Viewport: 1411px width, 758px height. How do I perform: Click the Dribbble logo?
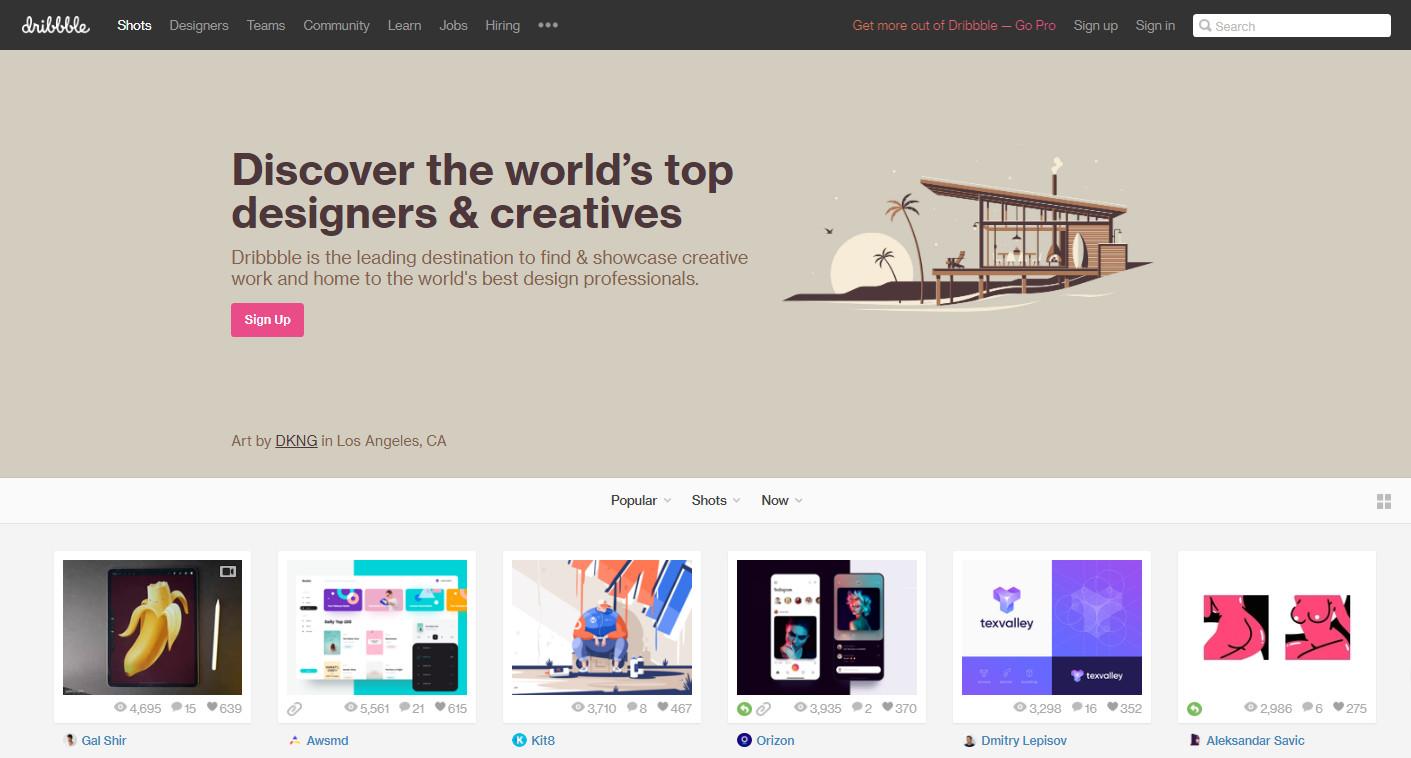[x=56, y=25]
